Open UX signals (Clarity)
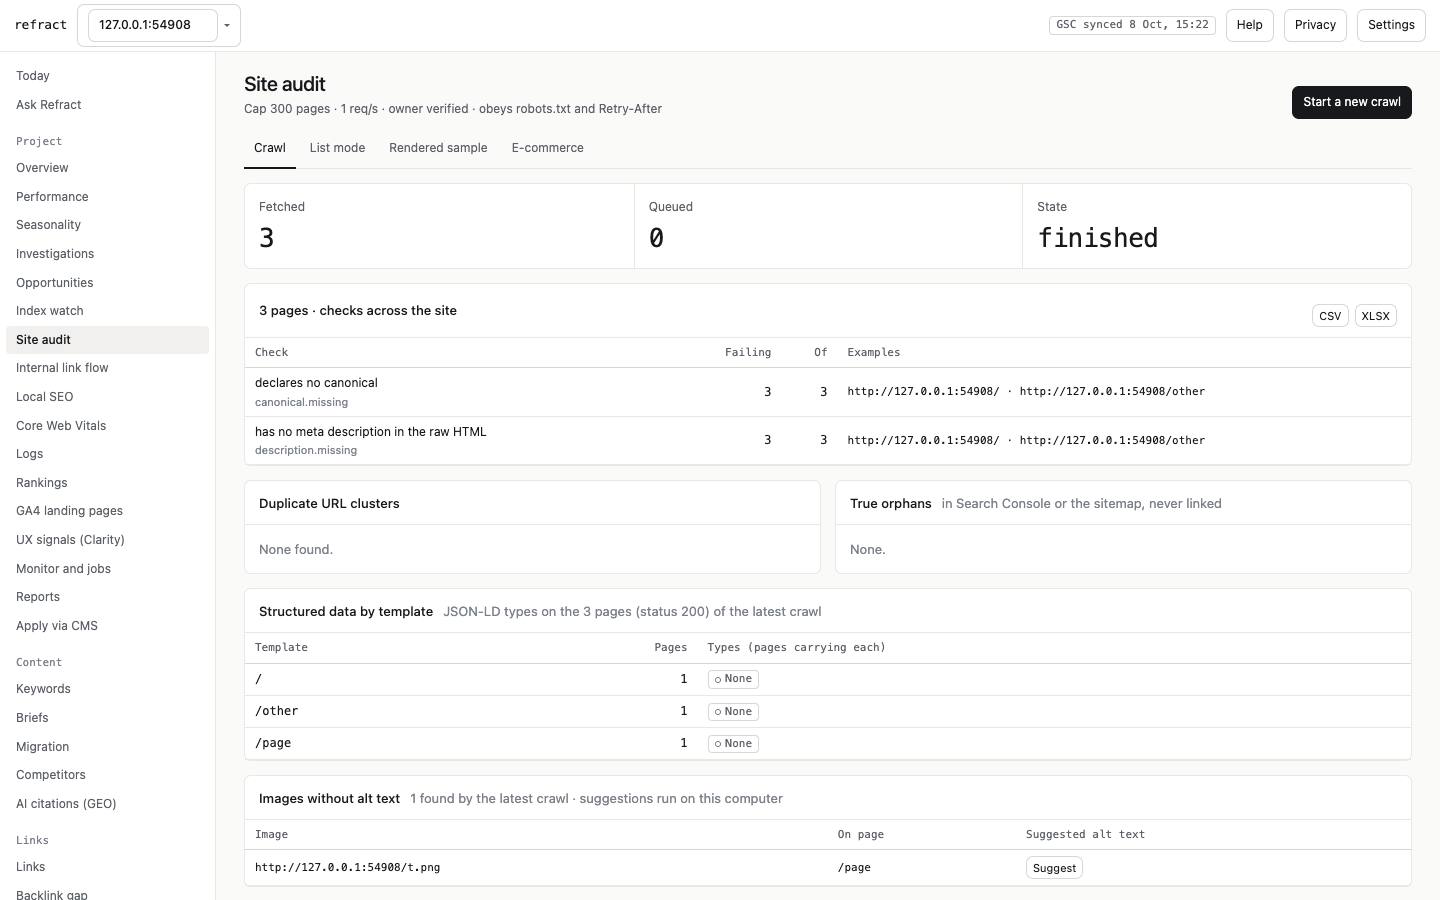Viewport: 1440px width, 900px height. [107, 540]
